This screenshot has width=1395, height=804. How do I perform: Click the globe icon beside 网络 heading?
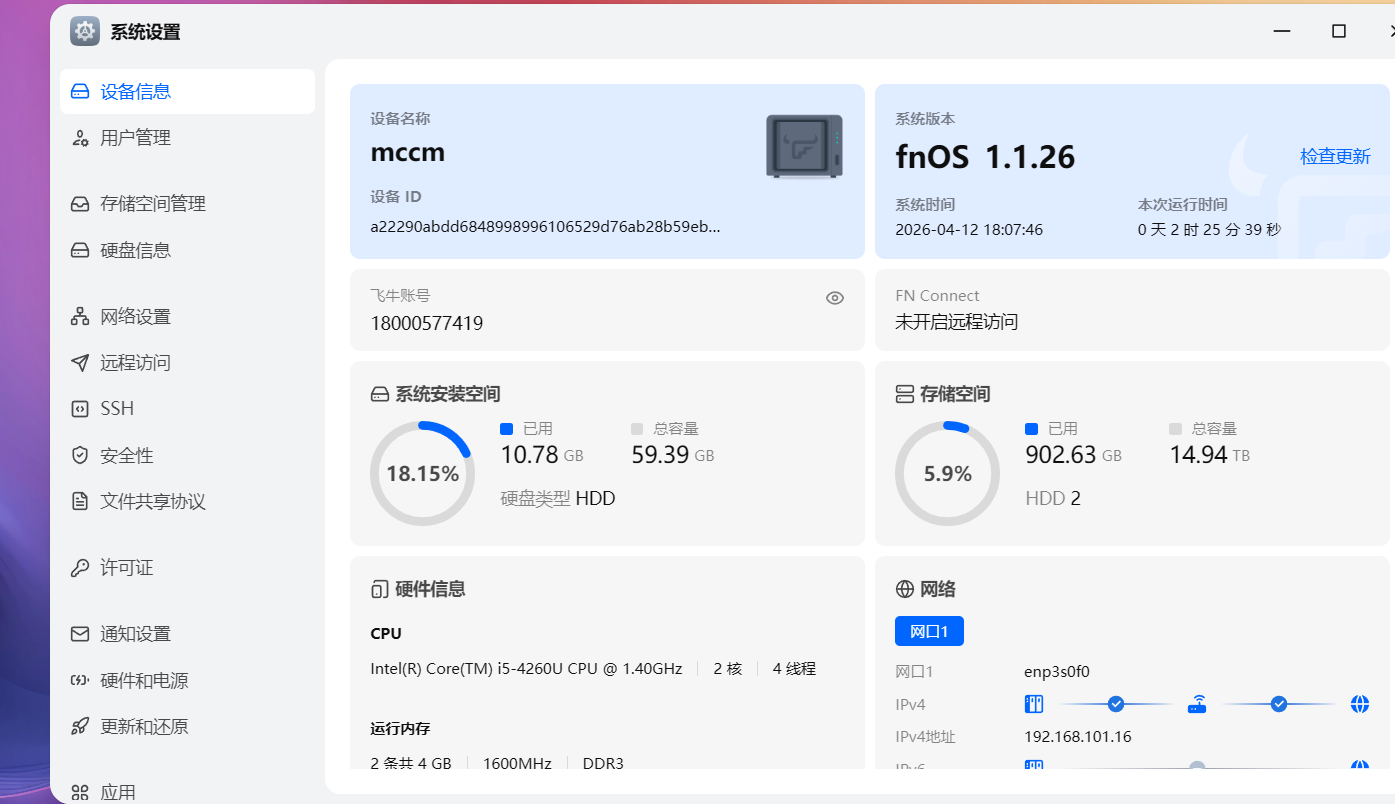pos(904,589)
